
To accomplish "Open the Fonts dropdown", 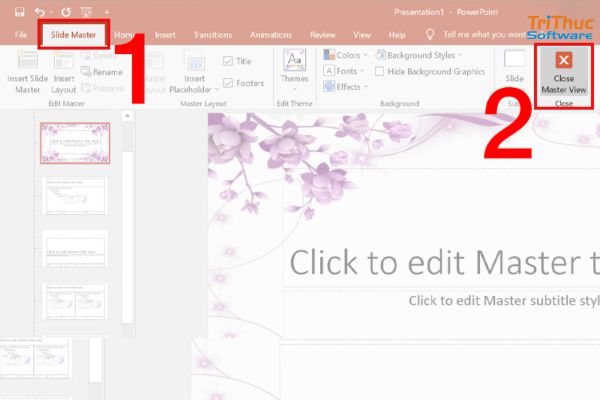I will [x=344, y=71].
